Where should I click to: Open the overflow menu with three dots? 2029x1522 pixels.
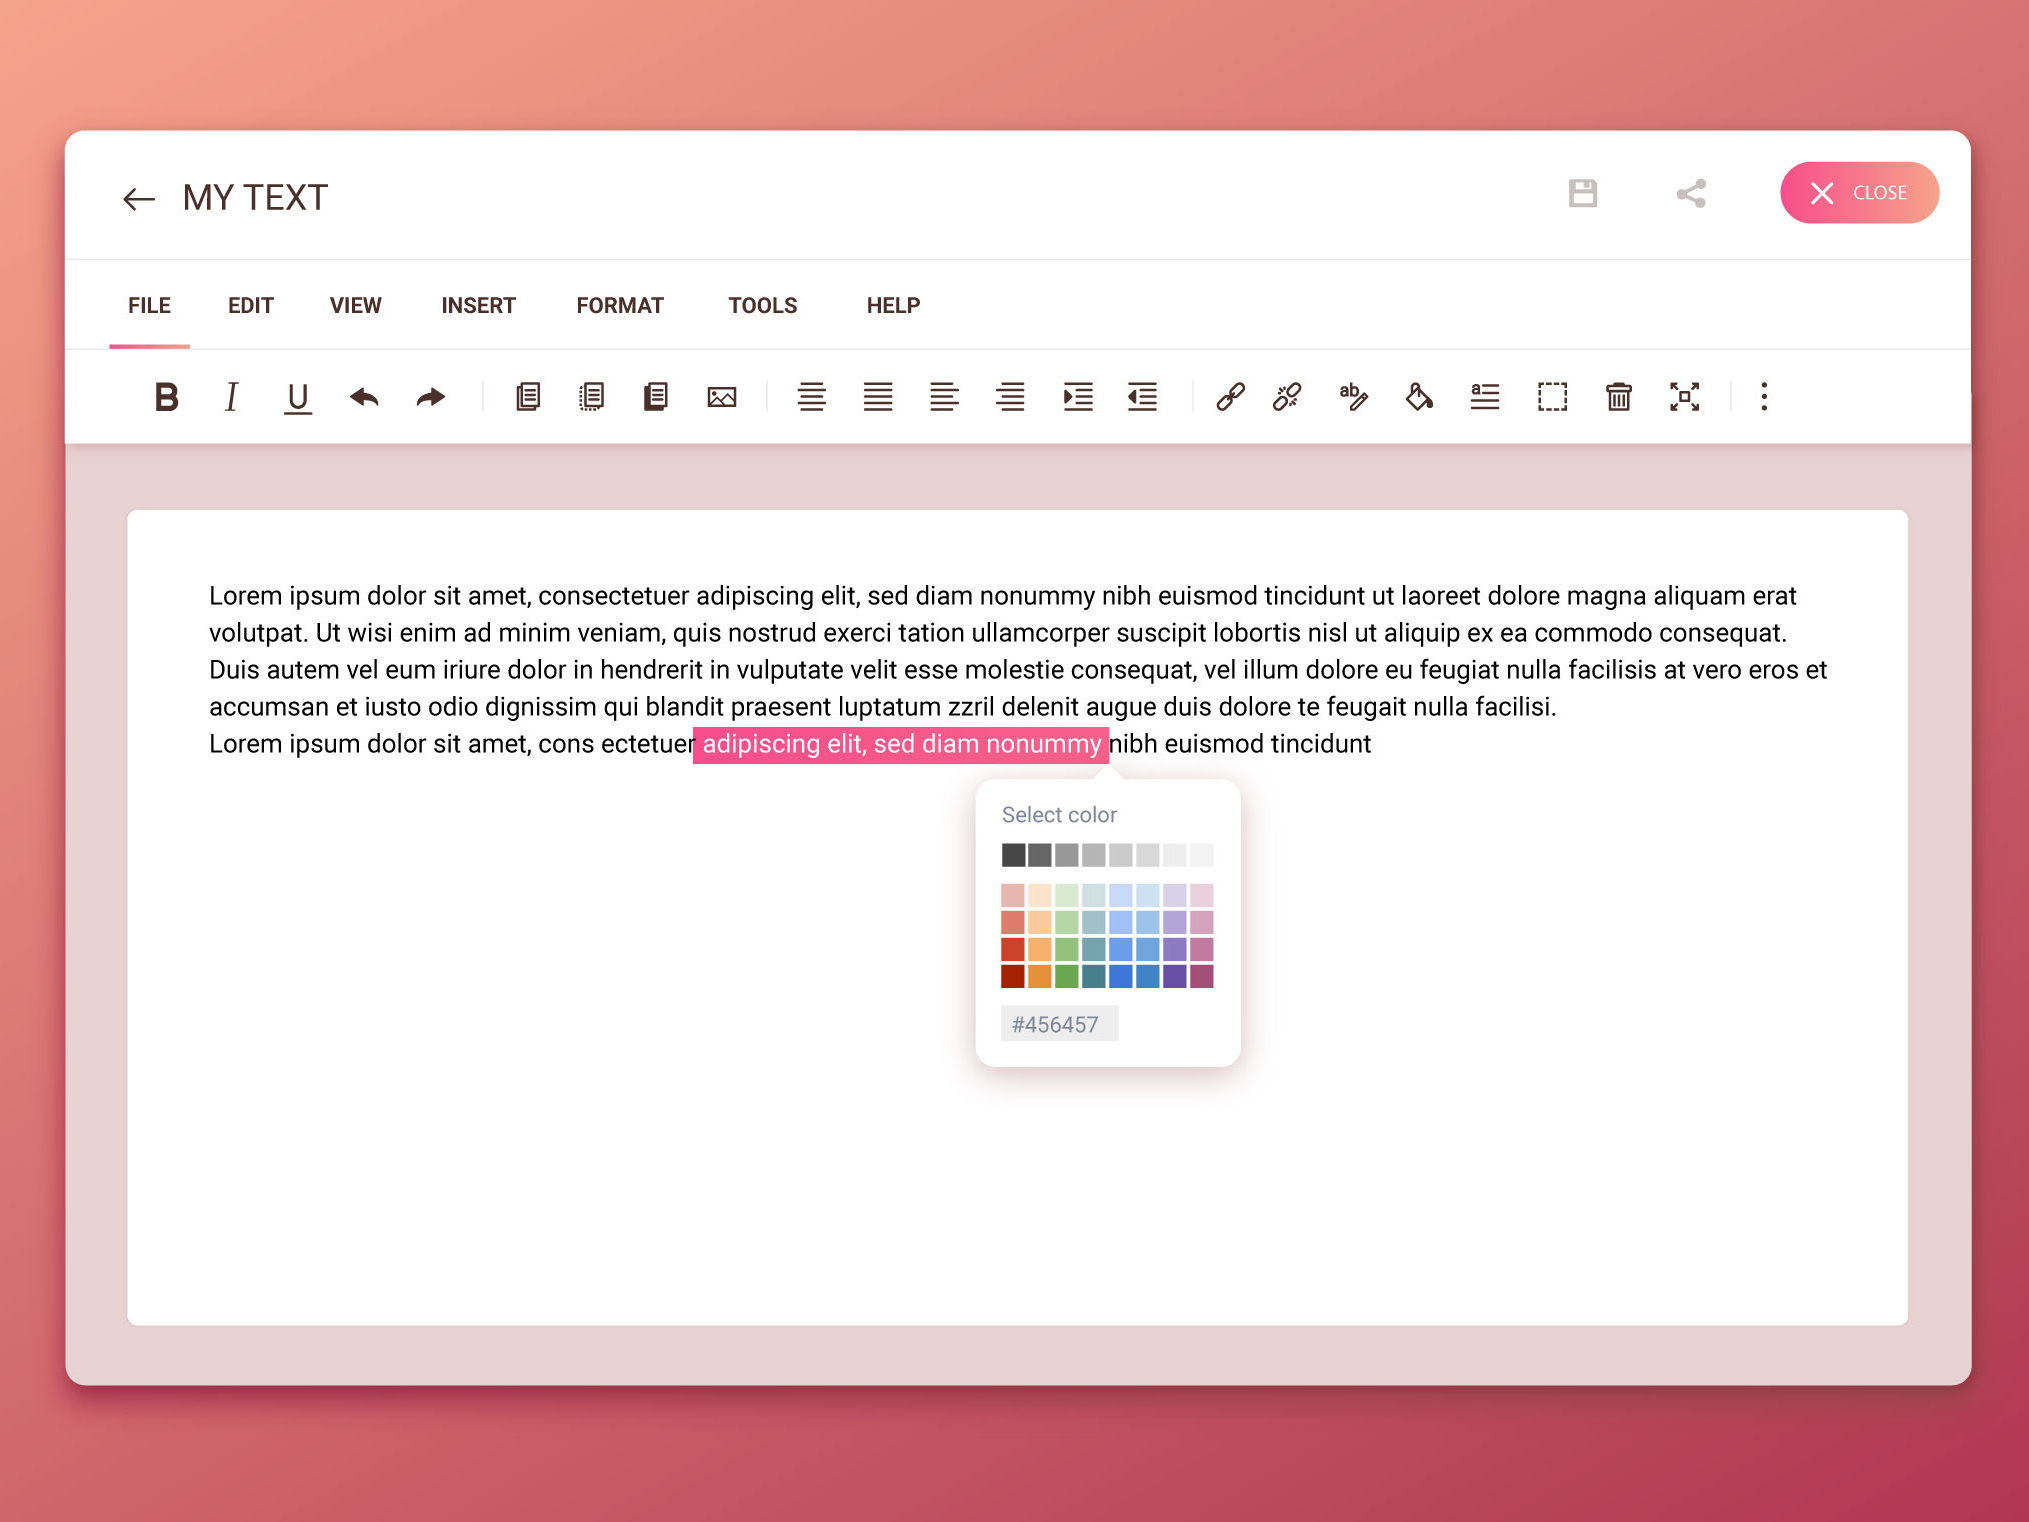(x=1765, y=397)
